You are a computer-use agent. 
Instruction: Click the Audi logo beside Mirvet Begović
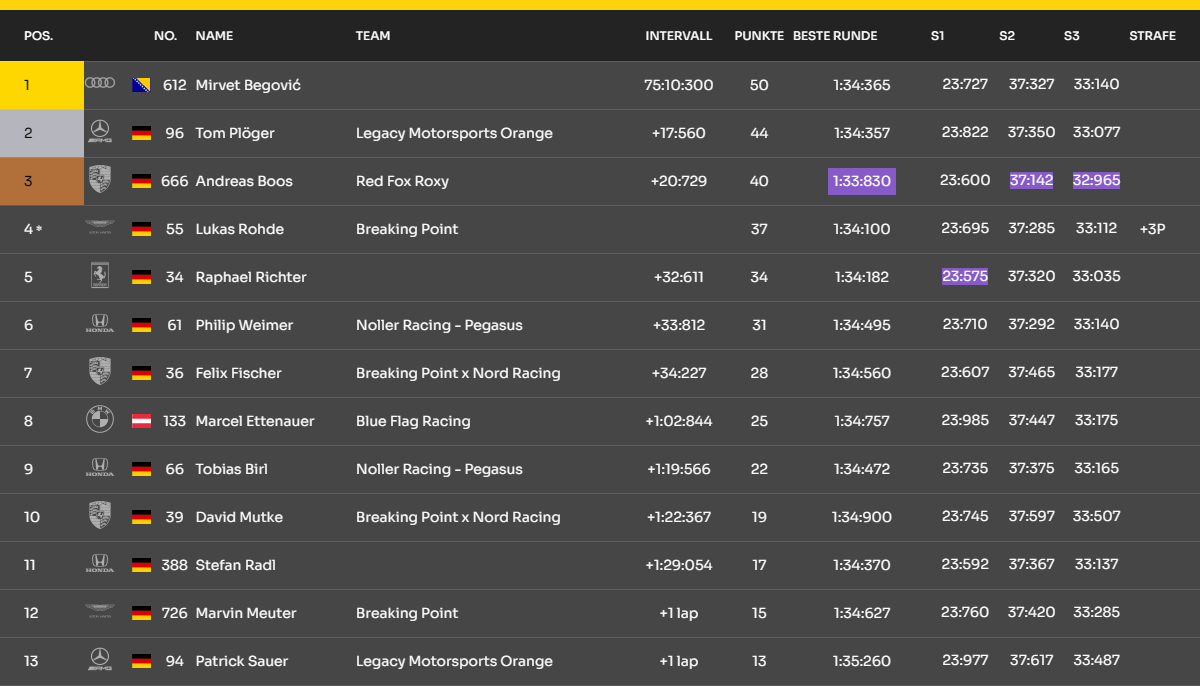tap(100, 84)
